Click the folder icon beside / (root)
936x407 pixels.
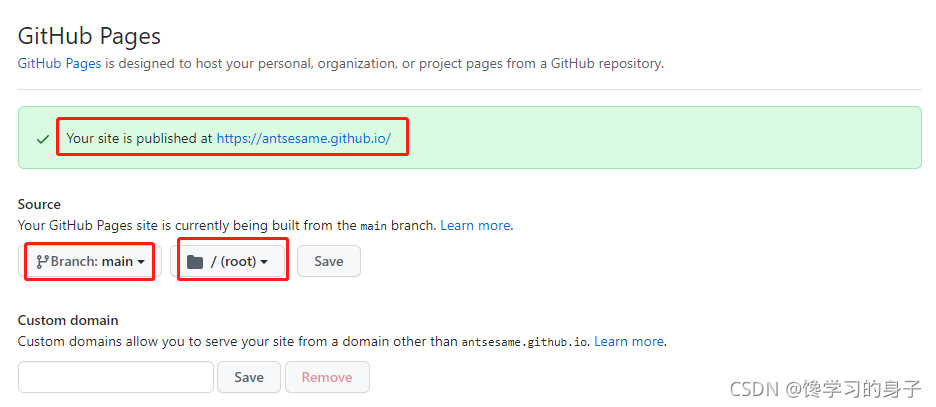(x=195, y=262)
